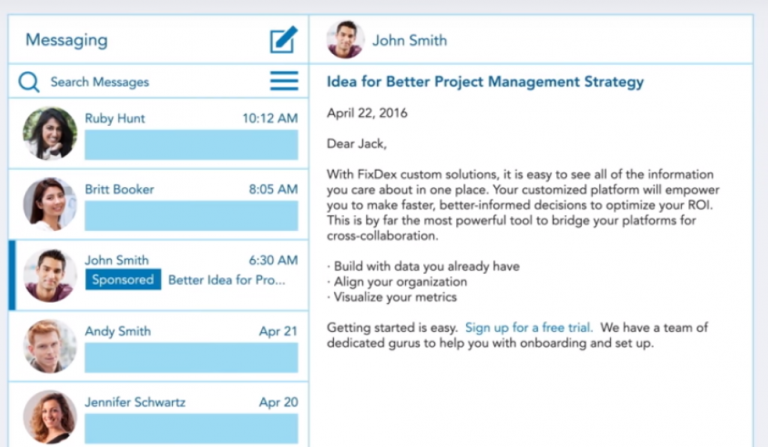Click 'Better Idea for Pro...' preview text

[x=226, y=280]
